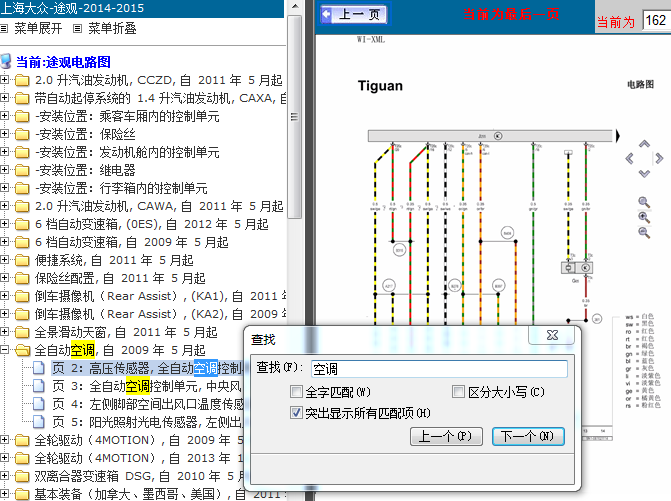Expand the 带自动起停系统的 1.4 升 CAXA folder
The image size is (671, 501).
[x=4, y=98]
